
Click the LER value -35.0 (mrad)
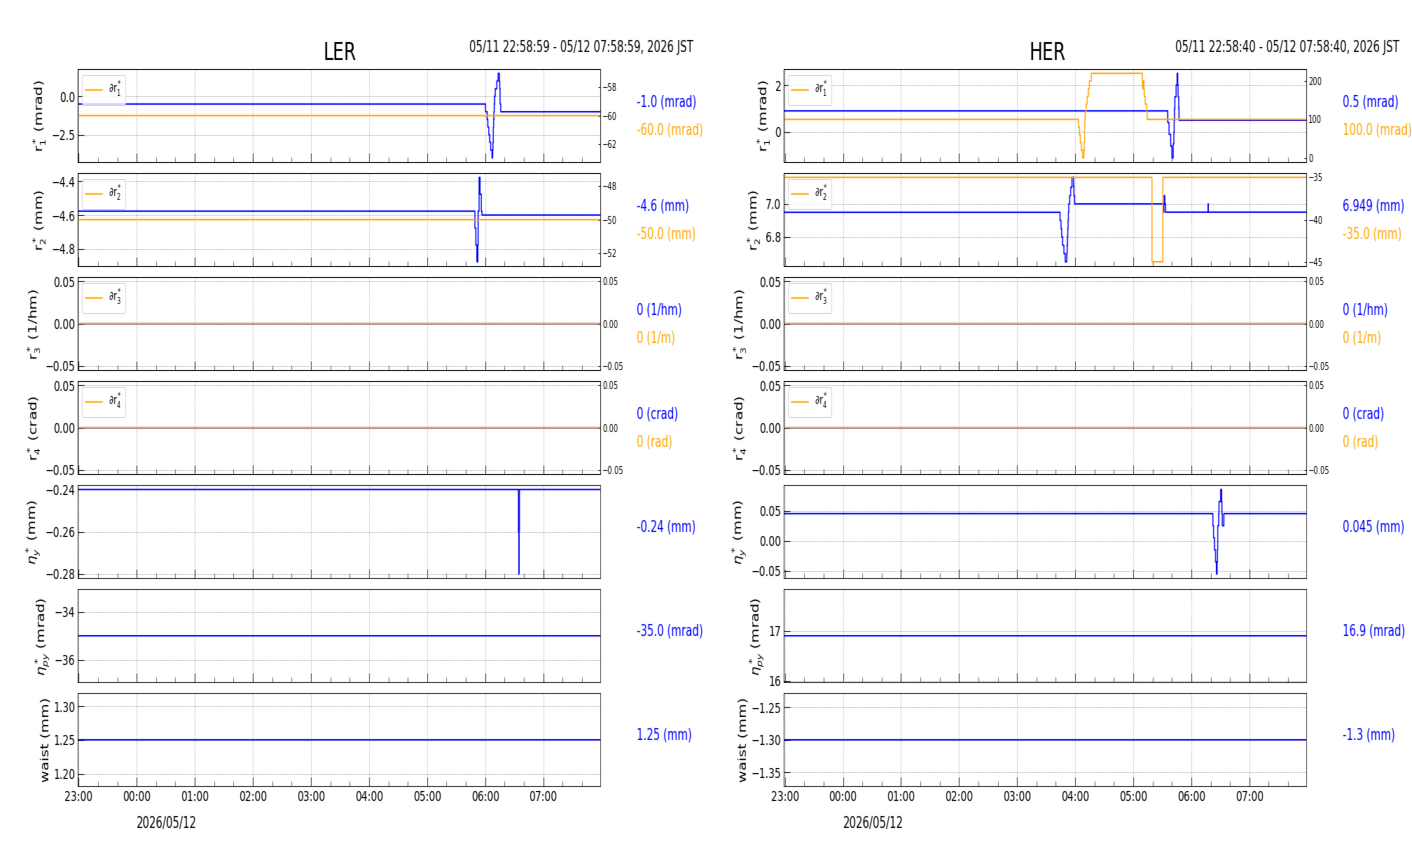pyautogui.click(x=669, y=631)
